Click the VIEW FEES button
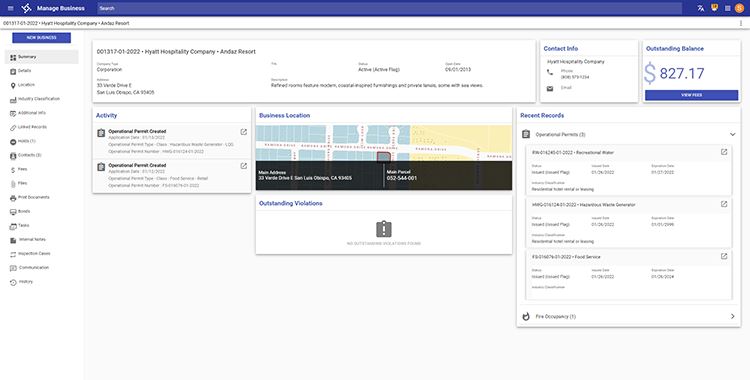The image size is (750, 380). tap(691, 95)
